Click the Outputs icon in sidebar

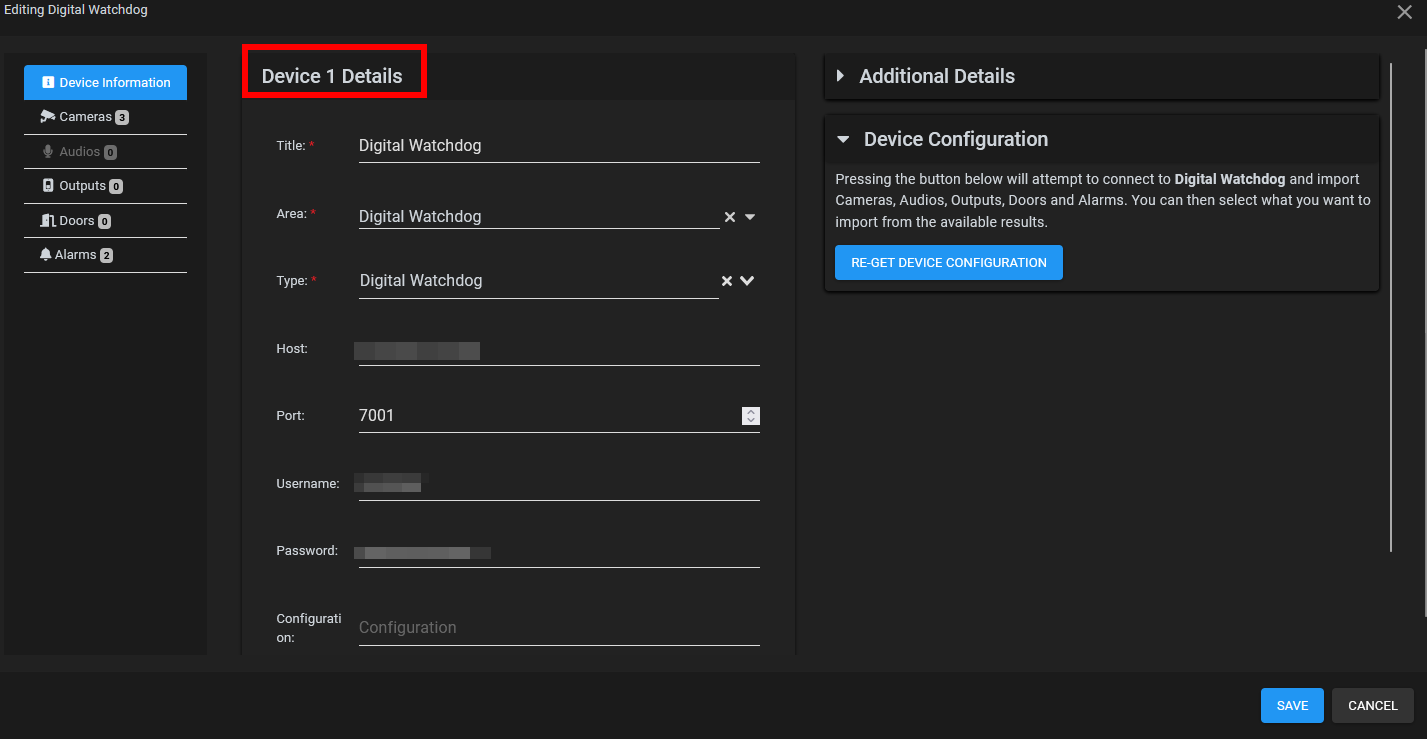[49, 185]
